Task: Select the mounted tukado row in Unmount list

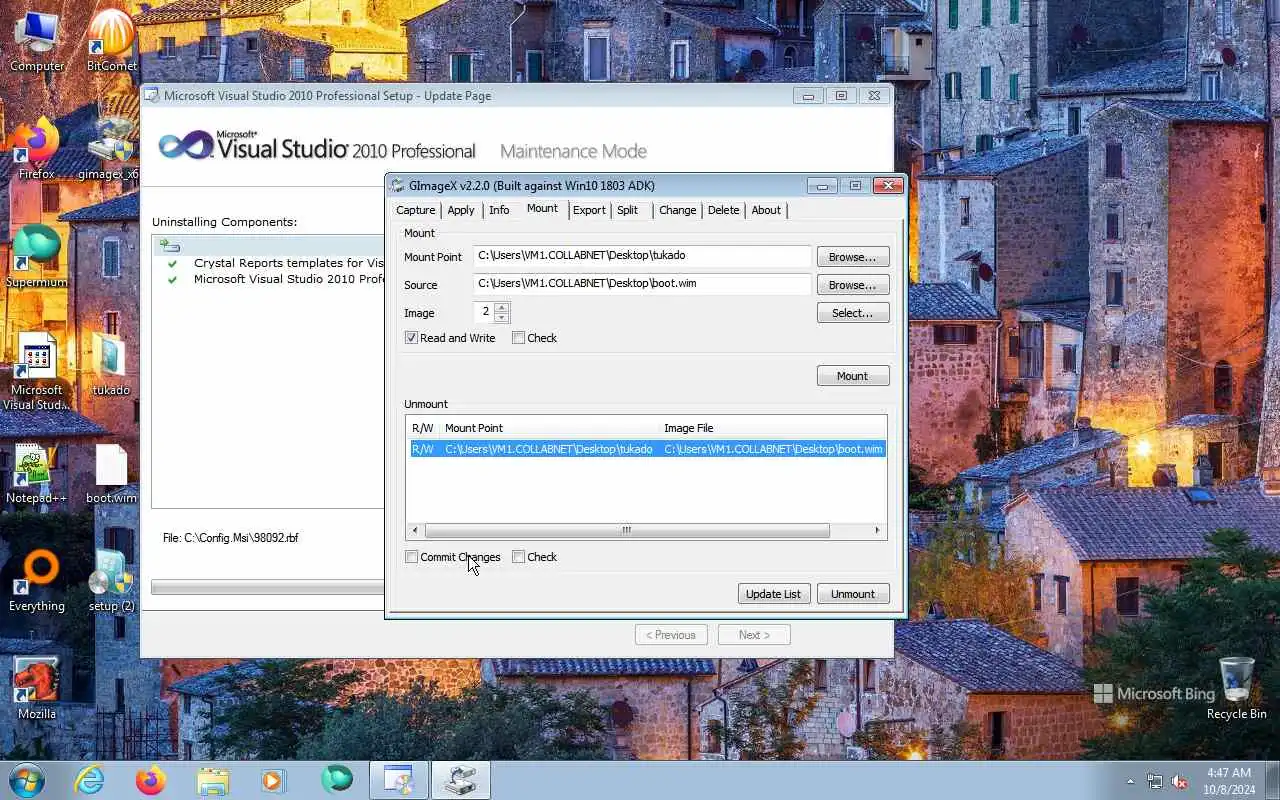Action: pyautogui.click(x=647, y=449)
